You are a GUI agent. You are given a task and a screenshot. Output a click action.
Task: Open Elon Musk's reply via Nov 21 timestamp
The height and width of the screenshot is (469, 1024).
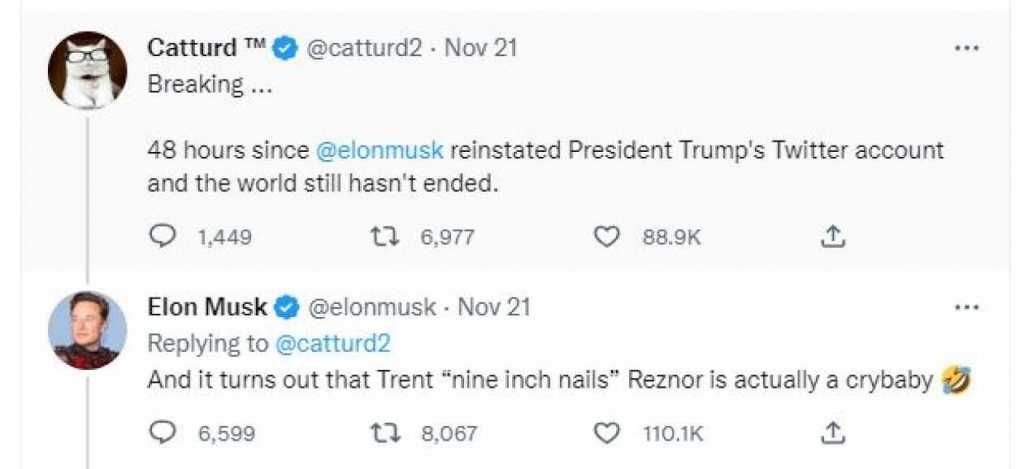[494, 306]
